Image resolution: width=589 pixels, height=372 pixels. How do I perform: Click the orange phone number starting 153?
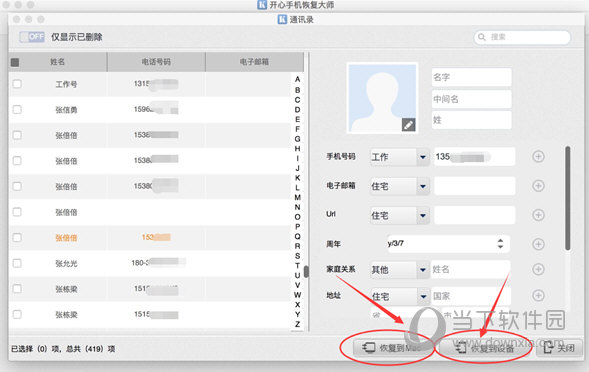(x=156, y=237)
